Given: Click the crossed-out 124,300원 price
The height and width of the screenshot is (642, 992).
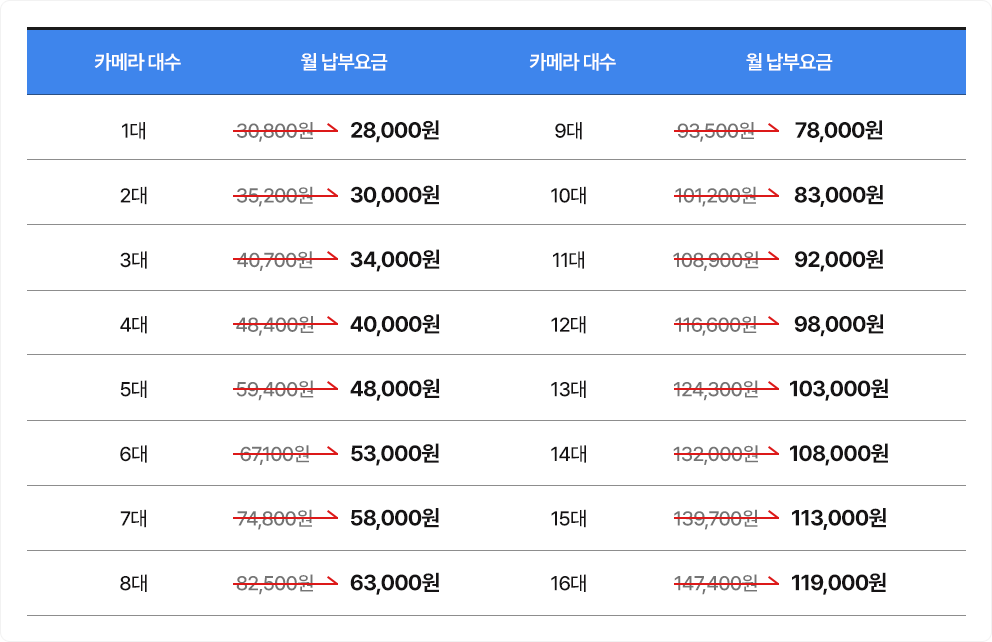Looking at the screenshot, I should 716,389.
